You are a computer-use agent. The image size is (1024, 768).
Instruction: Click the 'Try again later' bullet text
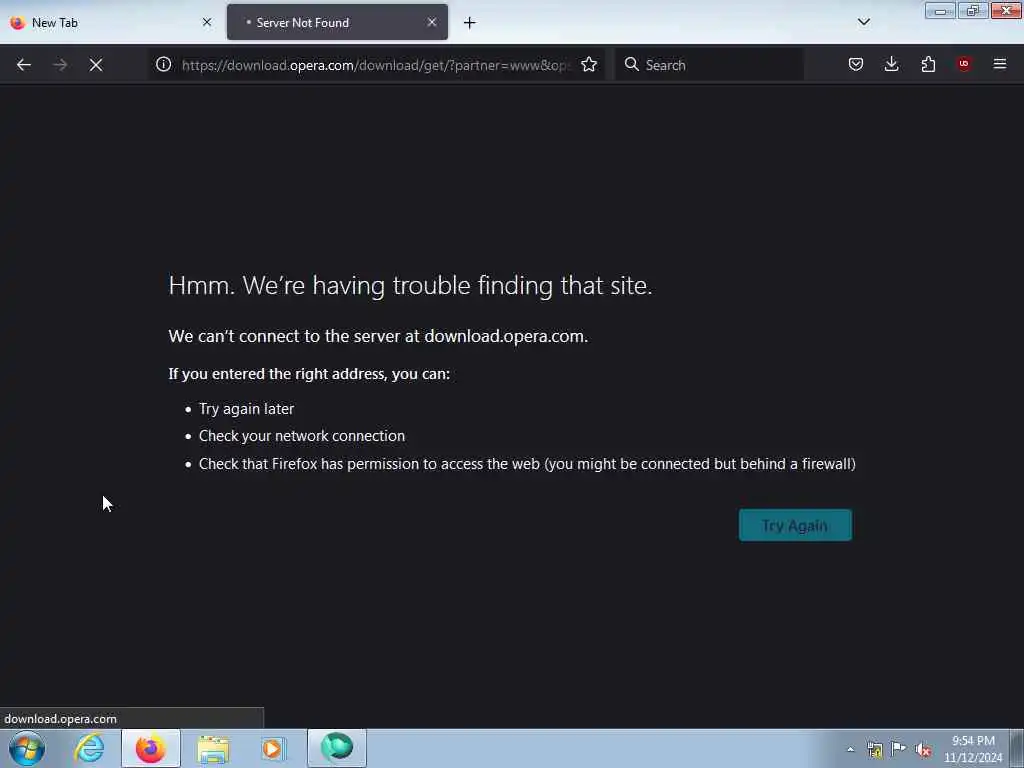click(246, 409)
